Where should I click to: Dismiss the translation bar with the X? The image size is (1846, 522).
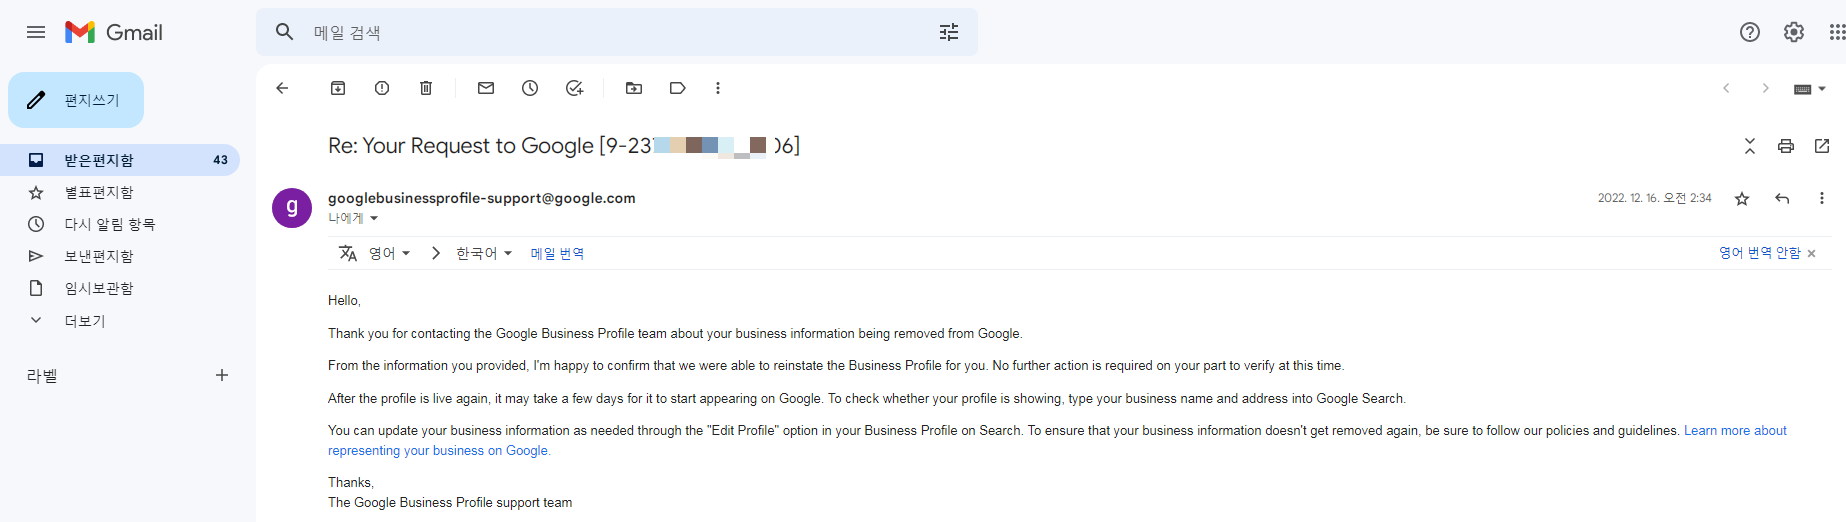pyautogui.click(x=1811, y=254)
